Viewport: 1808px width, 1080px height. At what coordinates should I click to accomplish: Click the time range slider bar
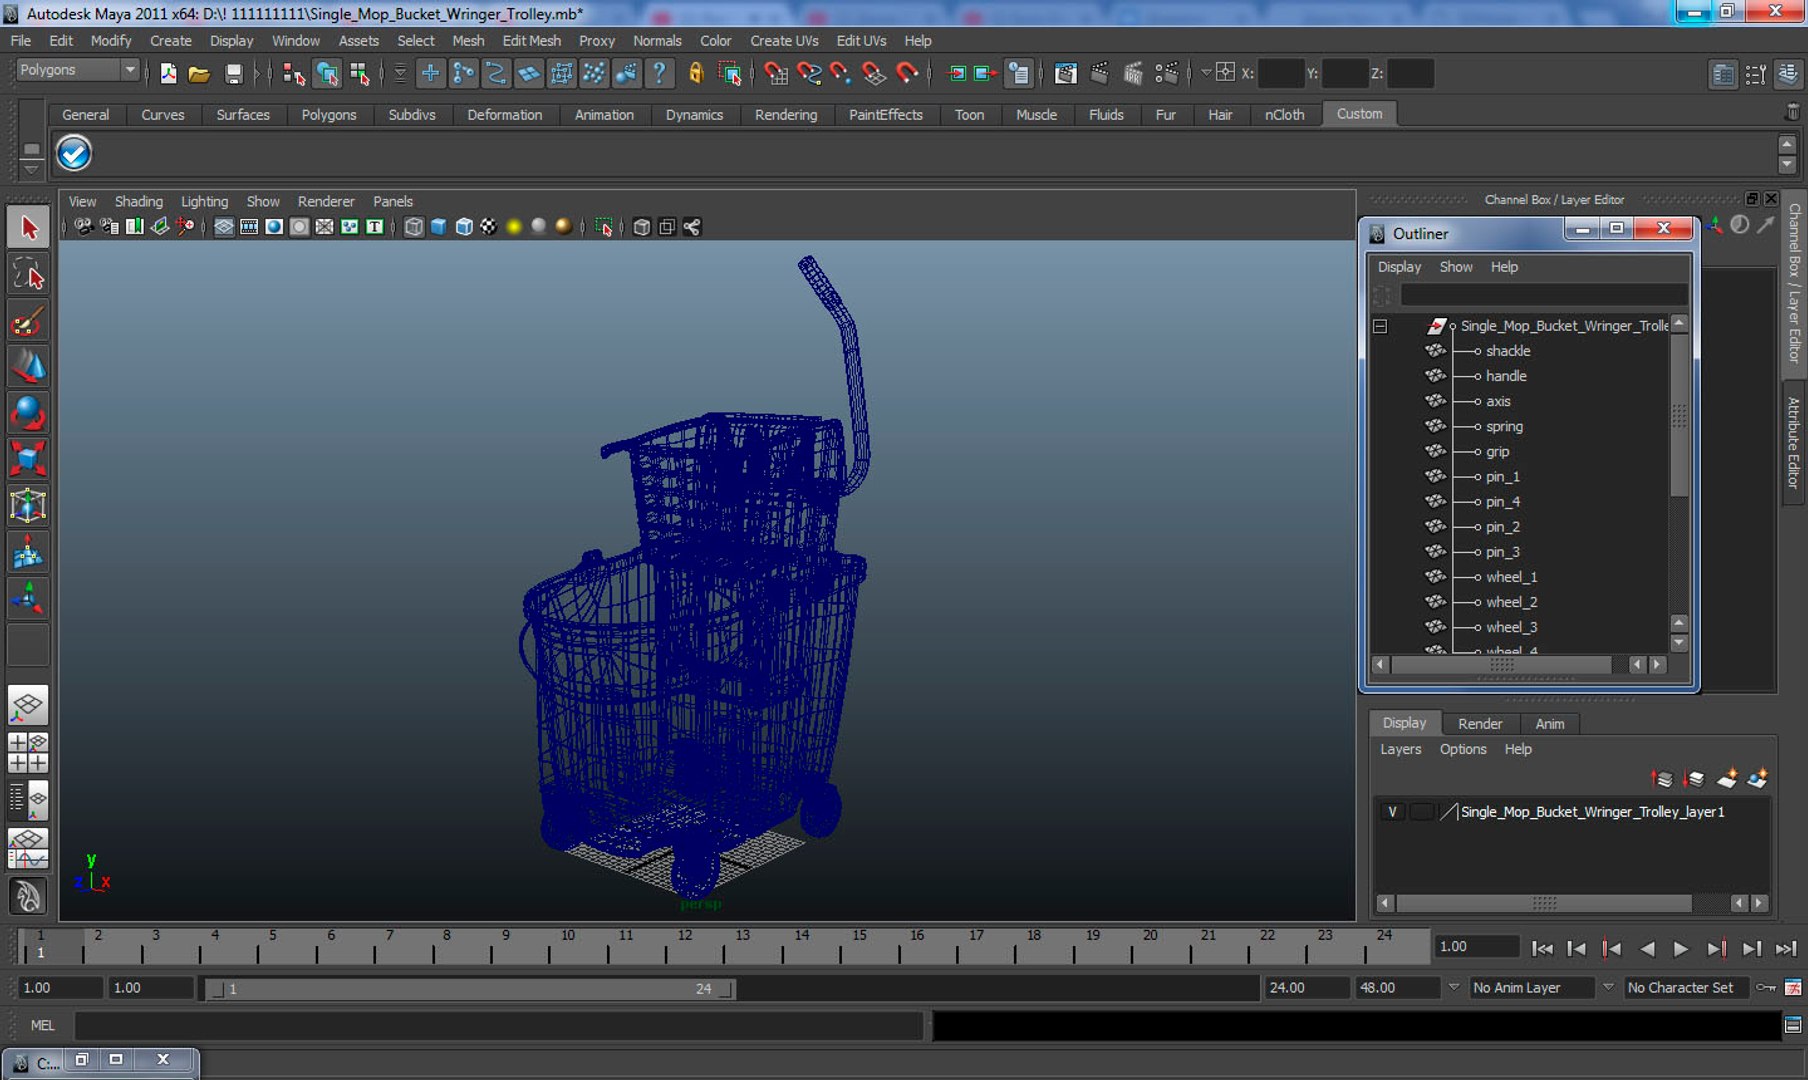470,988
